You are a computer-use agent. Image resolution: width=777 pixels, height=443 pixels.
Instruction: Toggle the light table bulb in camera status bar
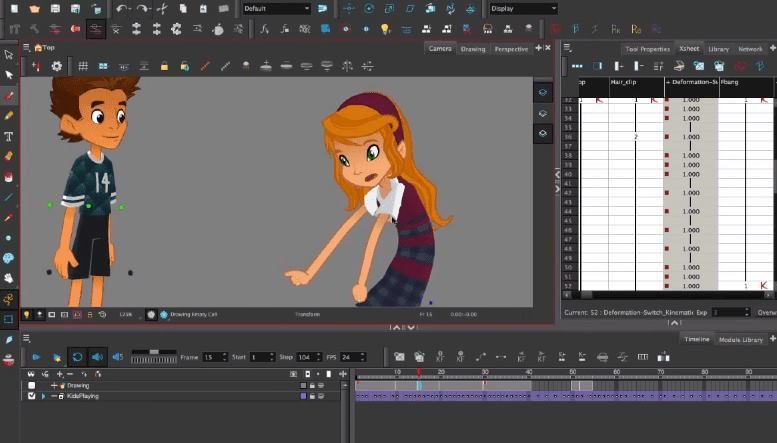(x=27, y=314)
